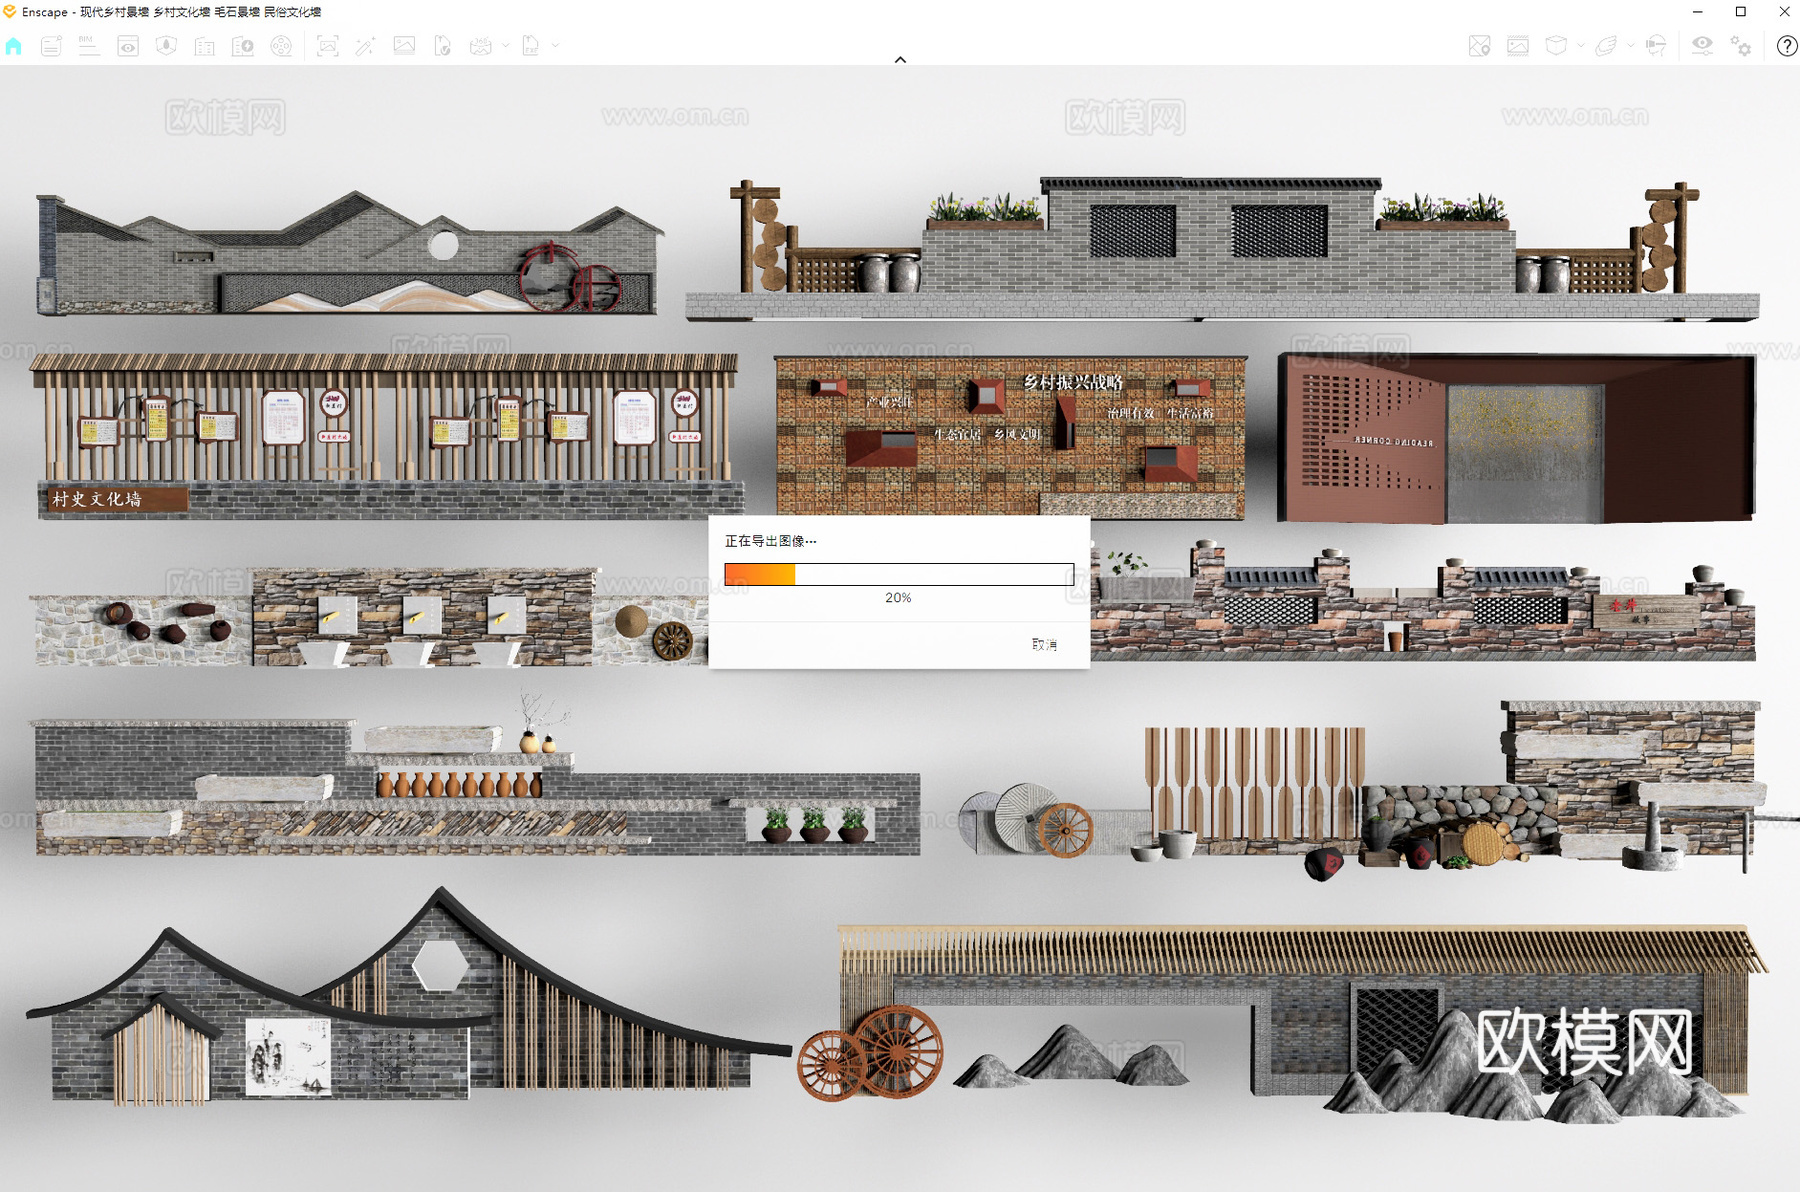Click the EXE standalone export icon
Screen dimensions: 1800x1192
point(531,46)
